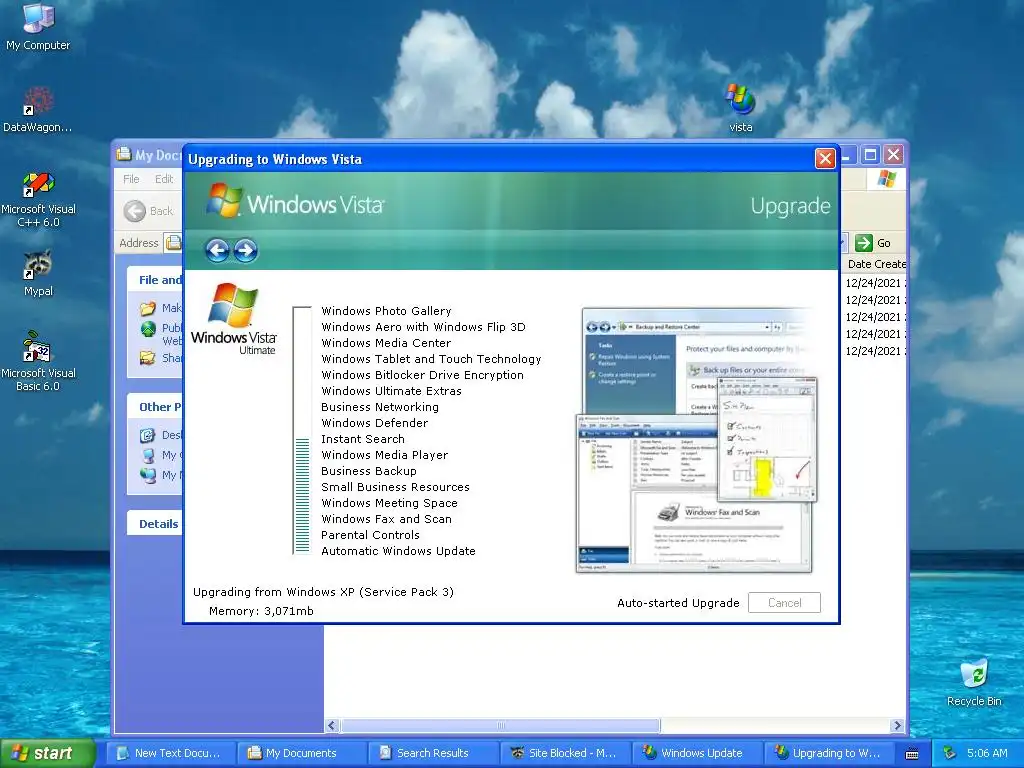
Task: Click the Go arrow in My Documents
Action: [x=864, y=243]
